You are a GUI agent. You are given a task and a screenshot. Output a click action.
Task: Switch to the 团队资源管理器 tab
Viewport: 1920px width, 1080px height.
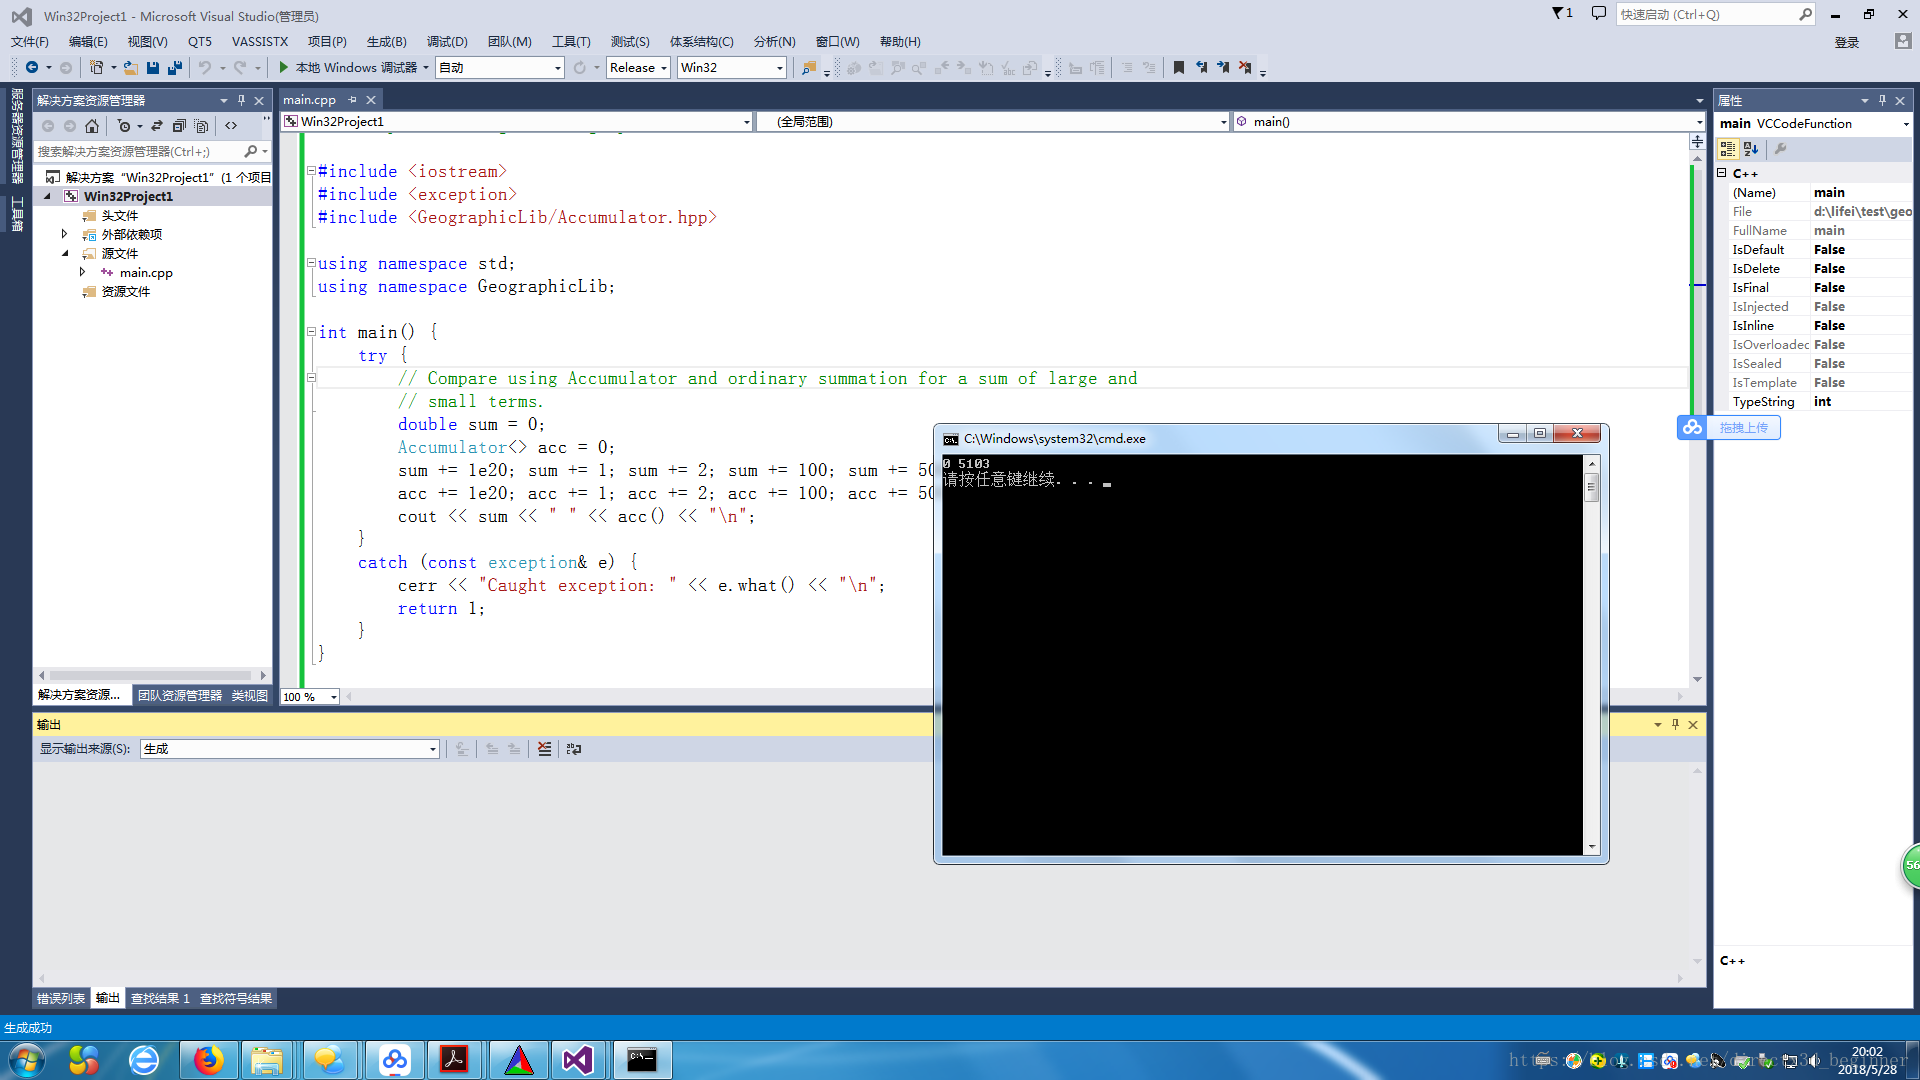[180, 695]
